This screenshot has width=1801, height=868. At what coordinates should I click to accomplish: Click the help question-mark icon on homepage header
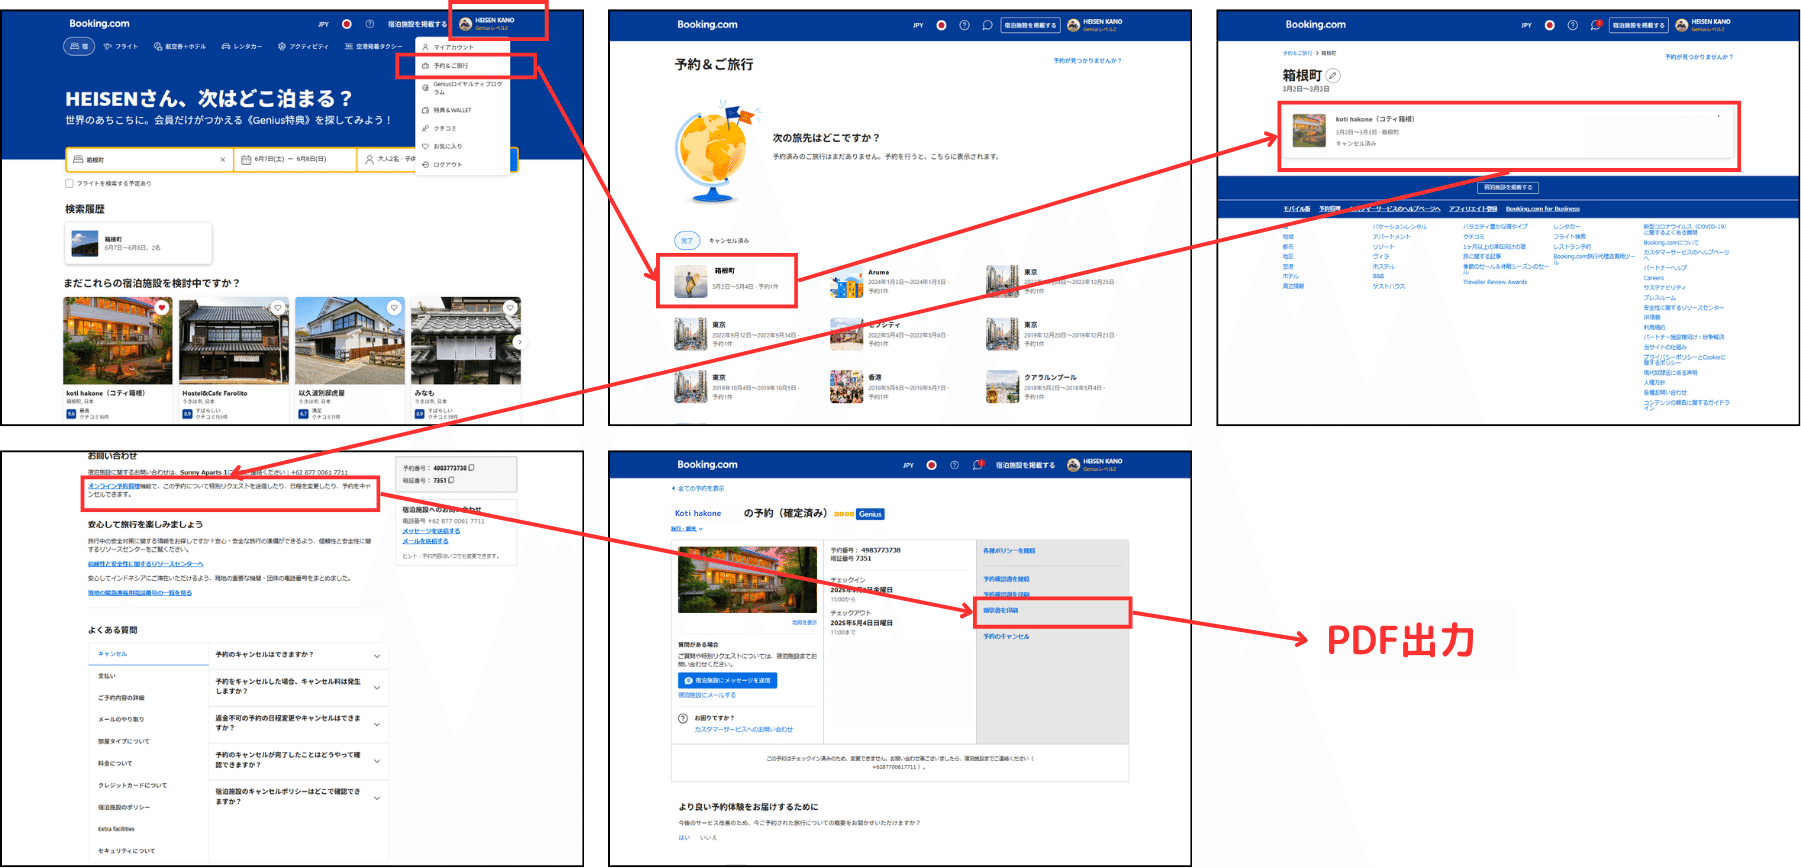pos(370,24)
